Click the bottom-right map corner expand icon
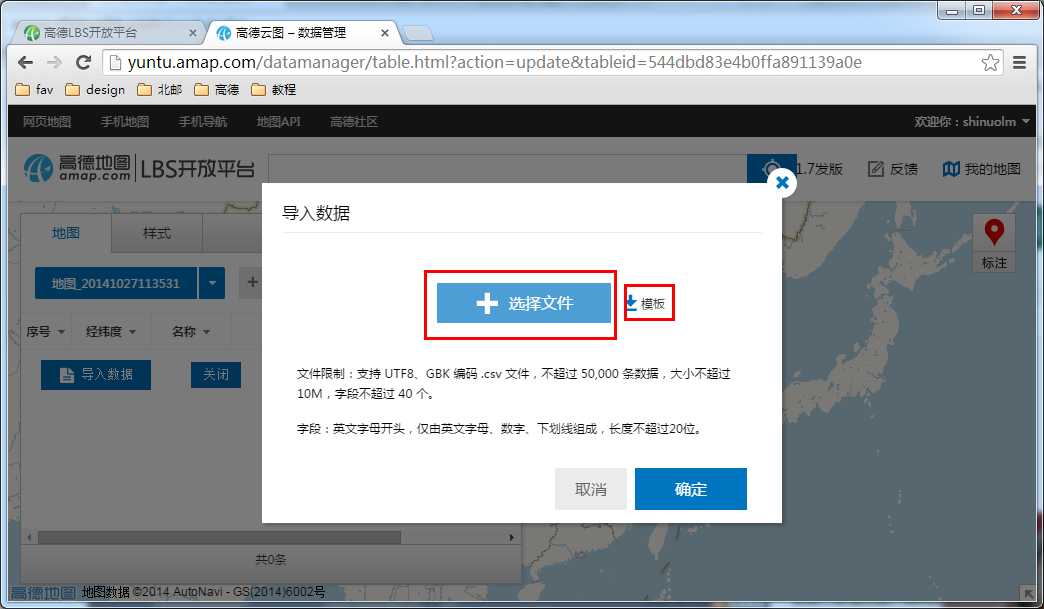This screenshot has height=609, width=1044. [1028, 592]
